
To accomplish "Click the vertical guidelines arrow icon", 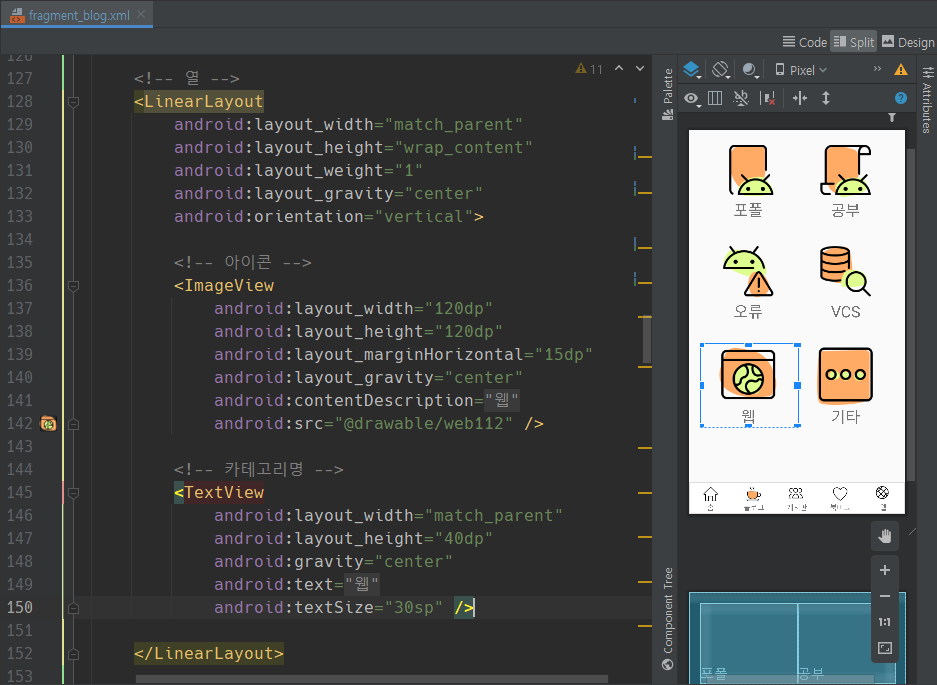I will pyautogui.click(x=826, y=98).
